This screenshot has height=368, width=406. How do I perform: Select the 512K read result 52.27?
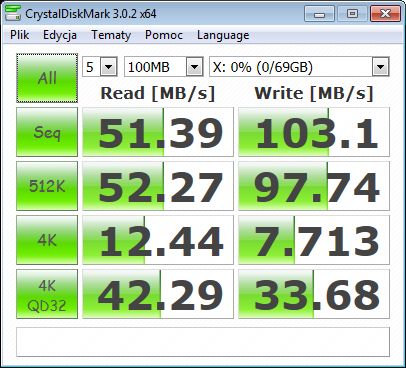(158, 186)
